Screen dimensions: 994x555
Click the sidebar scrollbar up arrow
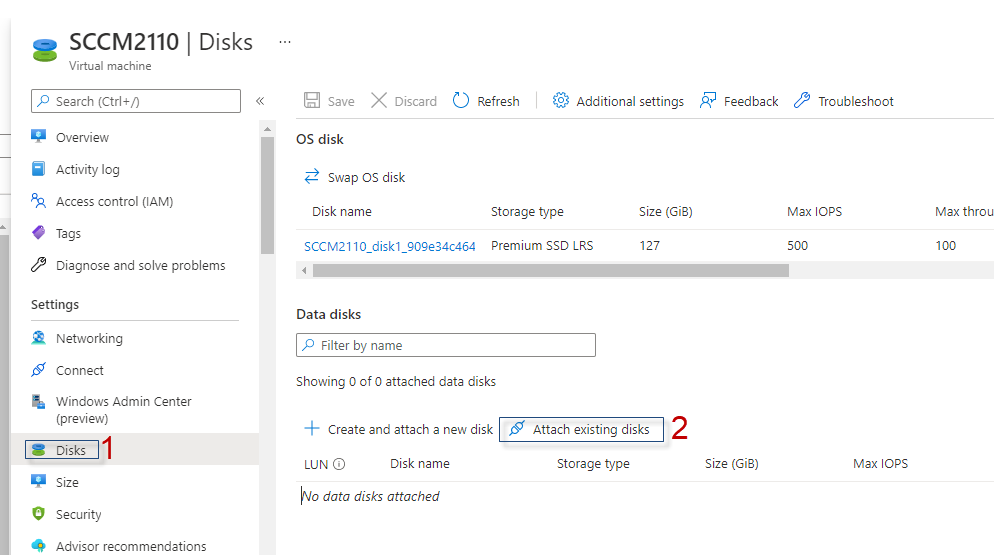point(268,129)
